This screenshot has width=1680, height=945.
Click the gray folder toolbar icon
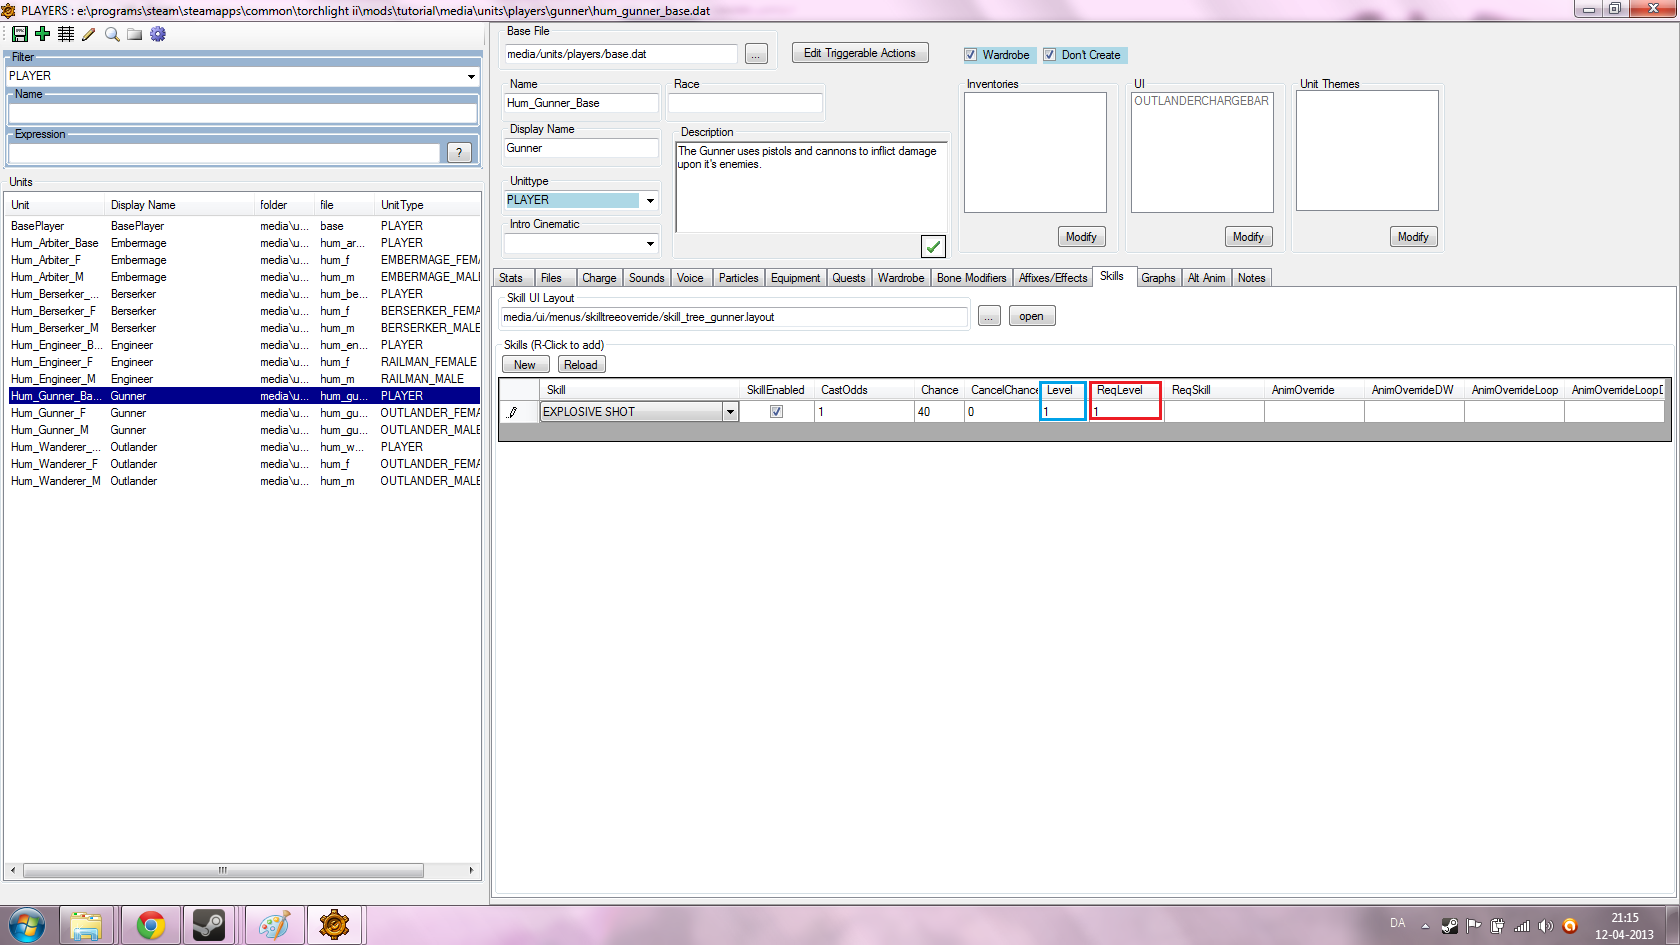pos(135,34)
